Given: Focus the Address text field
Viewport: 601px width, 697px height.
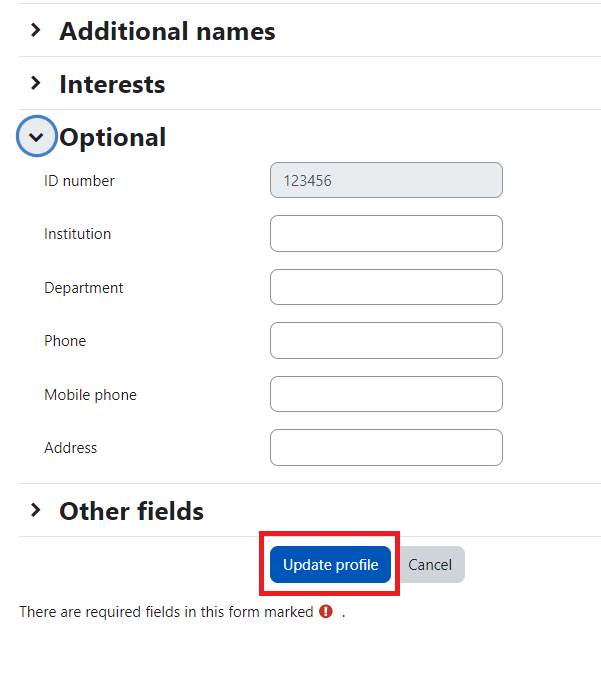Looking at the screenshot, I should coord(386,448).
